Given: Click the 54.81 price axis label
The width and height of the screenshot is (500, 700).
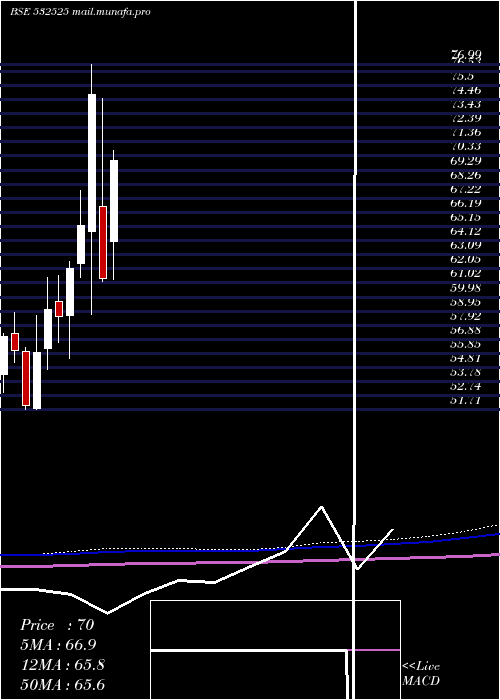Looking at the screenshot, I should 466,358.
